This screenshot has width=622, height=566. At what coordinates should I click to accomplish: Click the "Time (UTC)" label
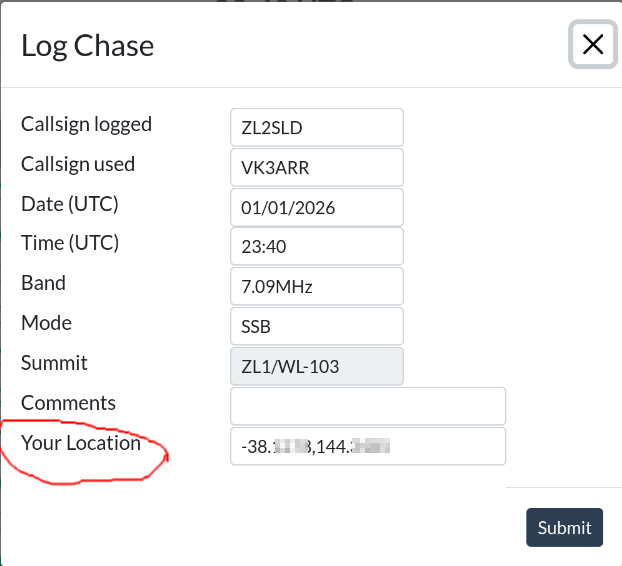point(70,243)
